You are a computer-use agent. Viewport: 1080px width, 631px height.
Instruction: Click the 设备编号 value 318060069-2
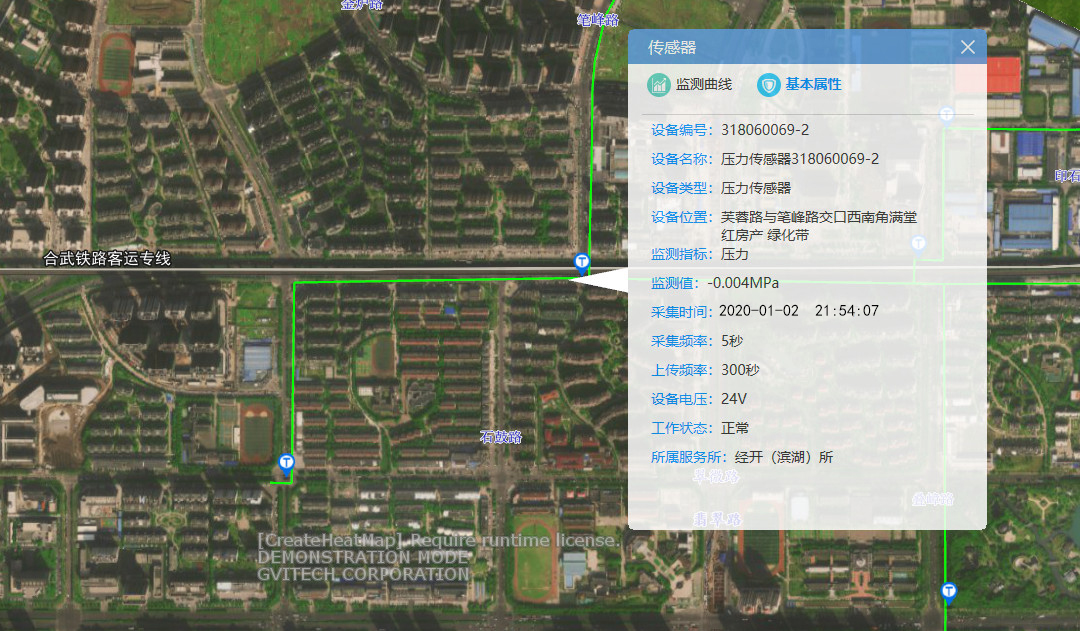pyautogui.click(x=765, y=130)
